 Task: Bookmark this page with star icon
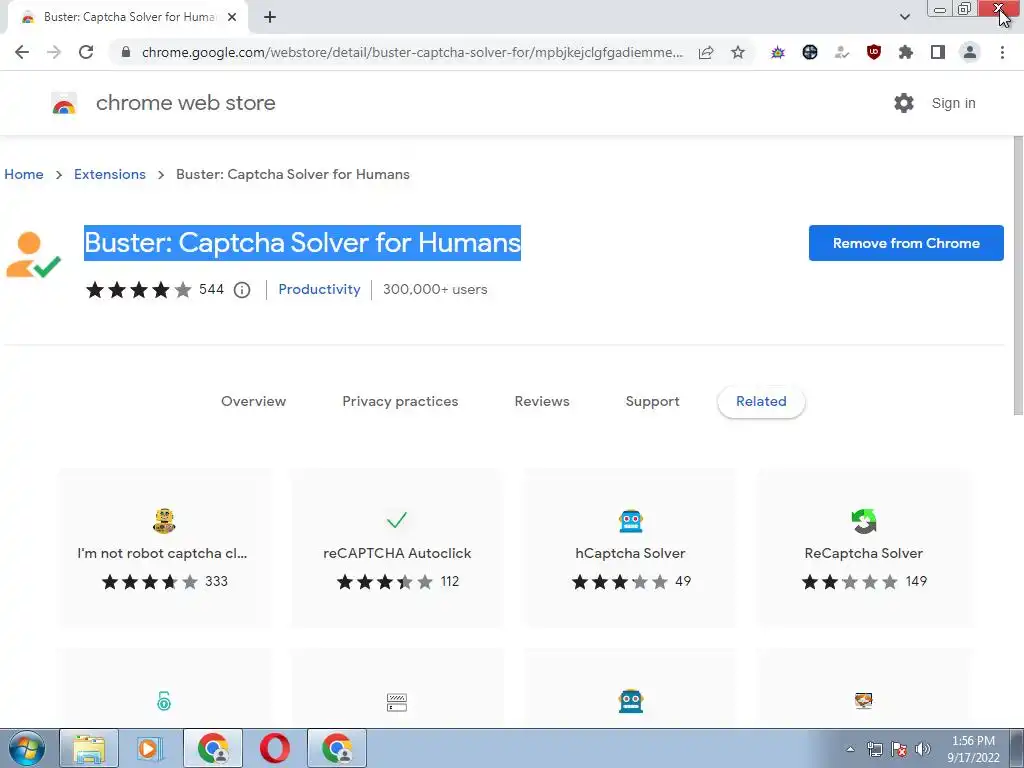pos(738,52)
